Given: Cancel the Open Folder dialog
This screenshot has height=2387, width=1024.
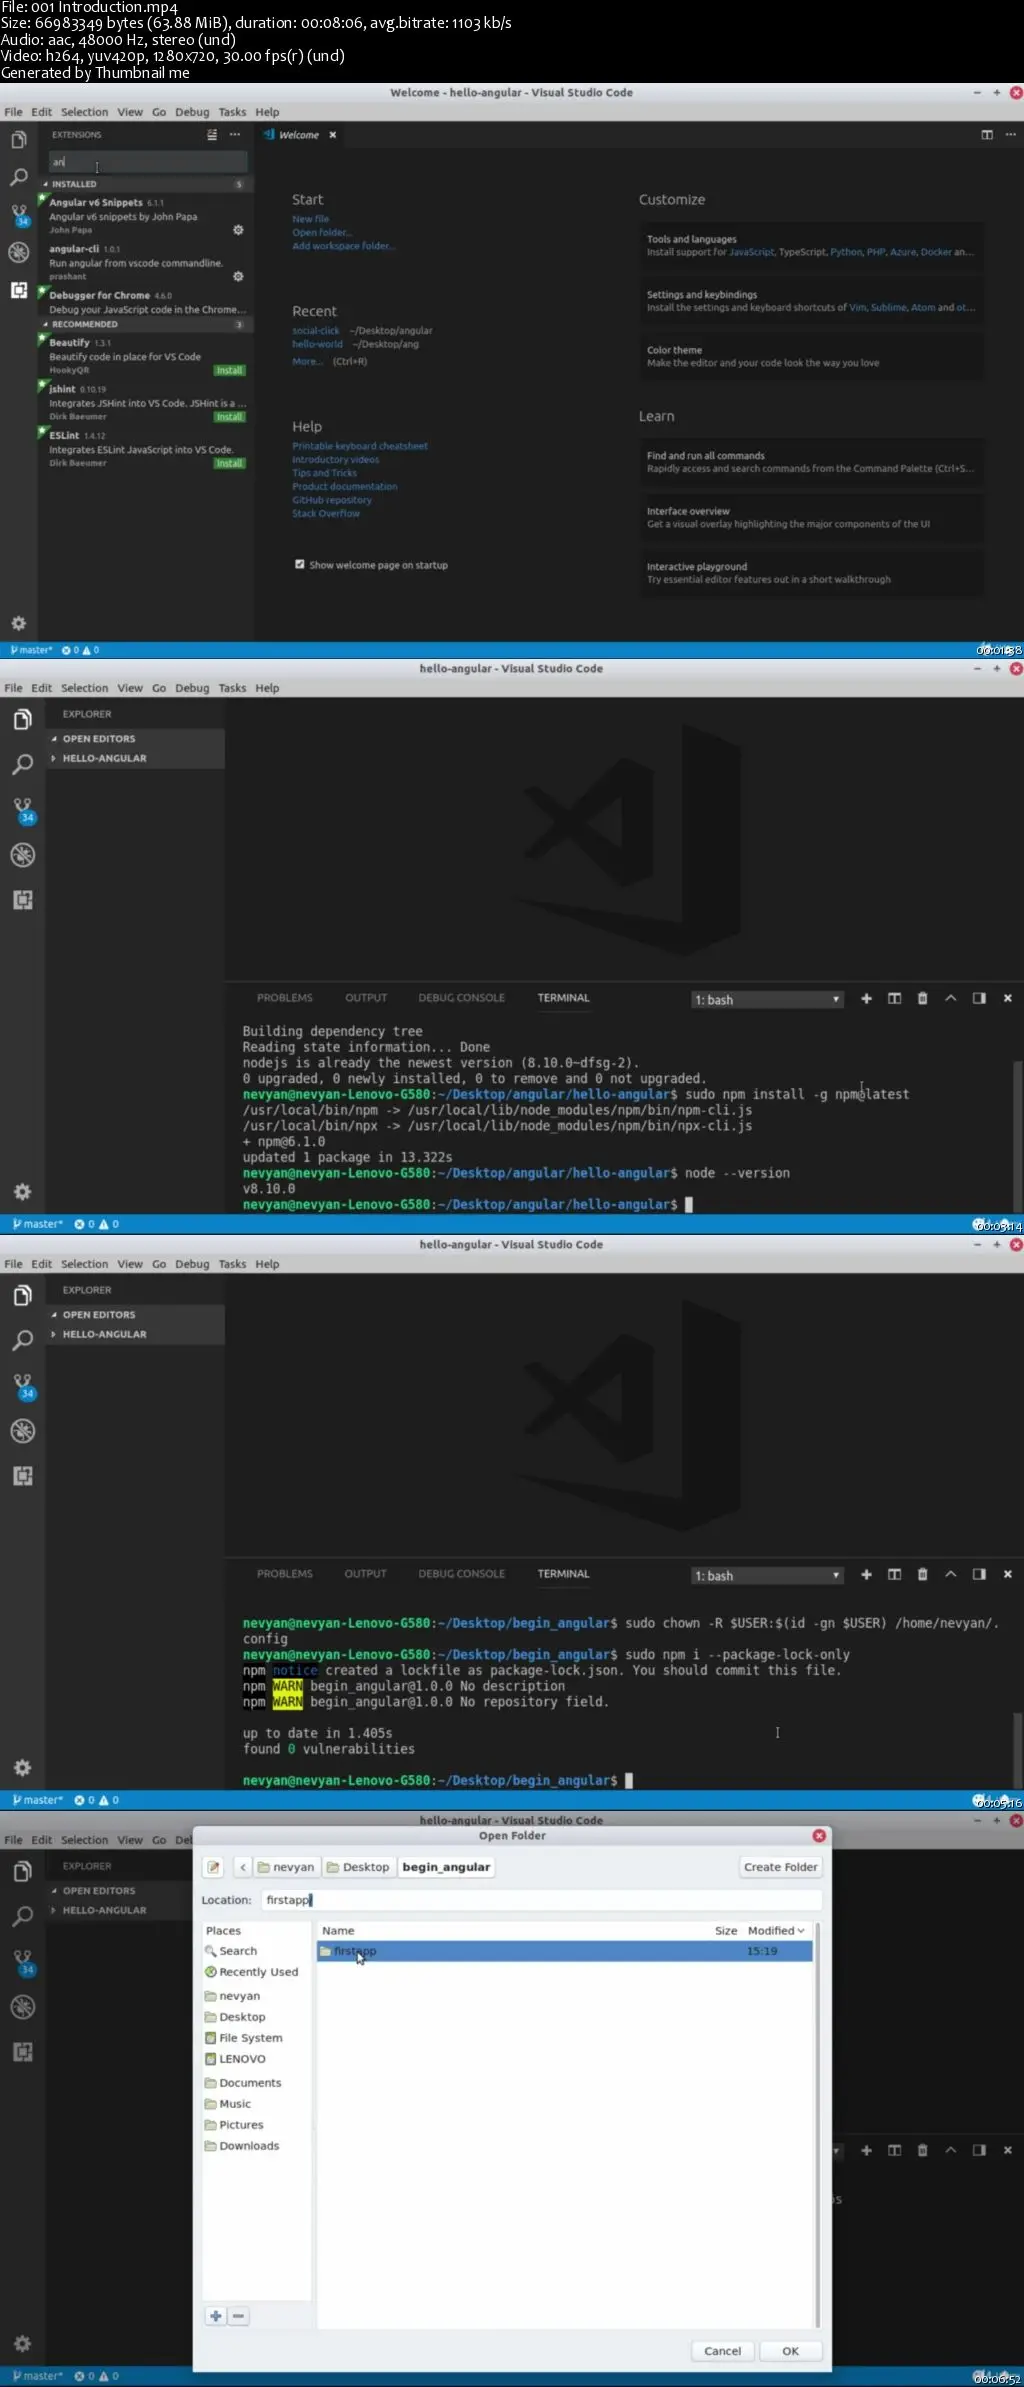Looking at the screenshot, I should [x=723, y=2351].
